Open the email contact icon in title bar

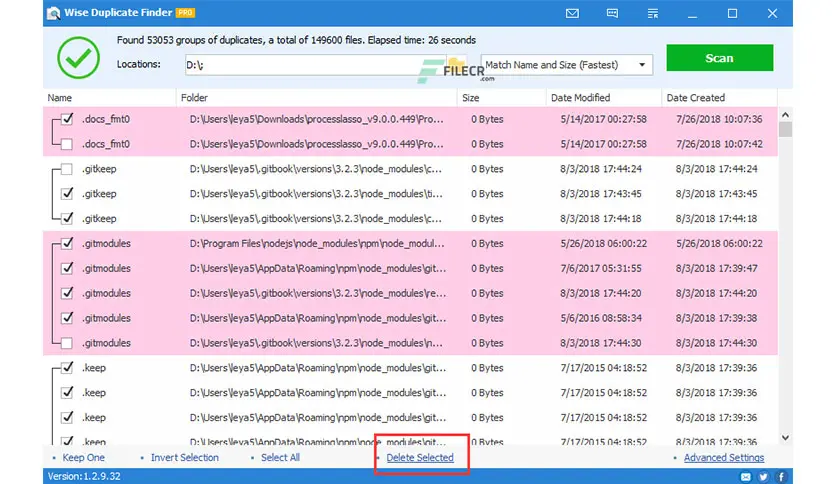pyautogui.click(x=572, y=13)
